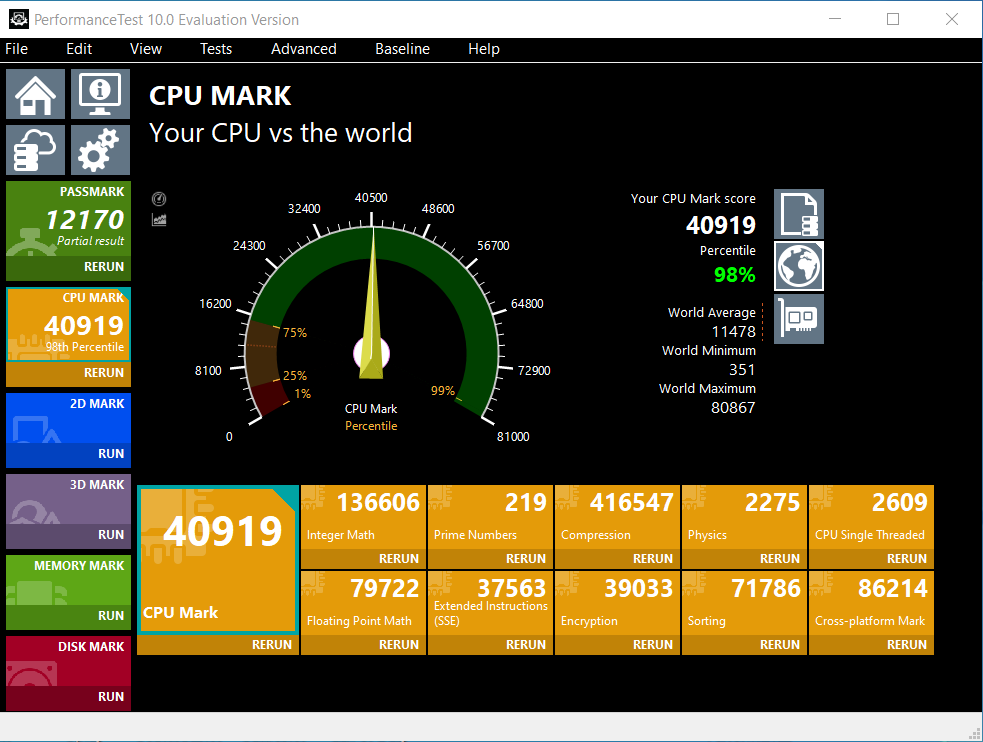
Task: Select the PassMark 12170 tile
Action: (x=68, y=219)
